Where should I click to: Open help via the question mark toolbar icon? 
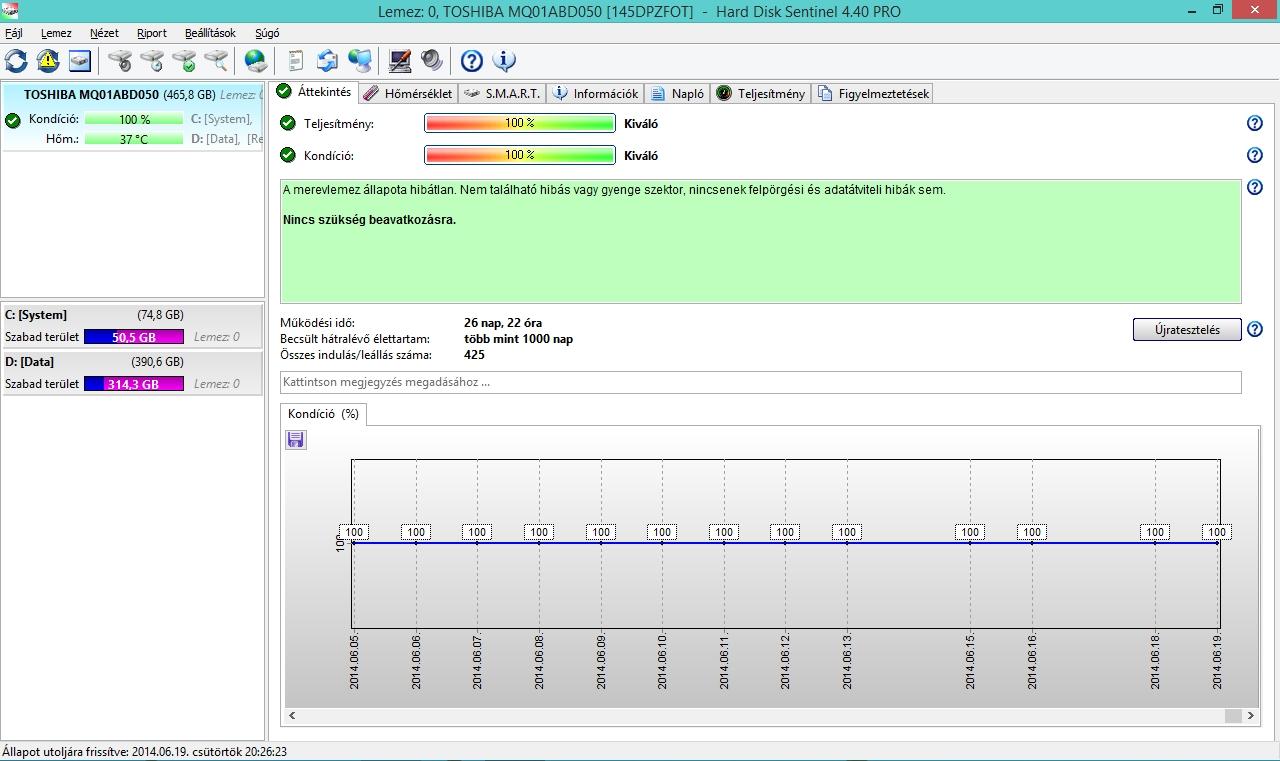(472, 61)
